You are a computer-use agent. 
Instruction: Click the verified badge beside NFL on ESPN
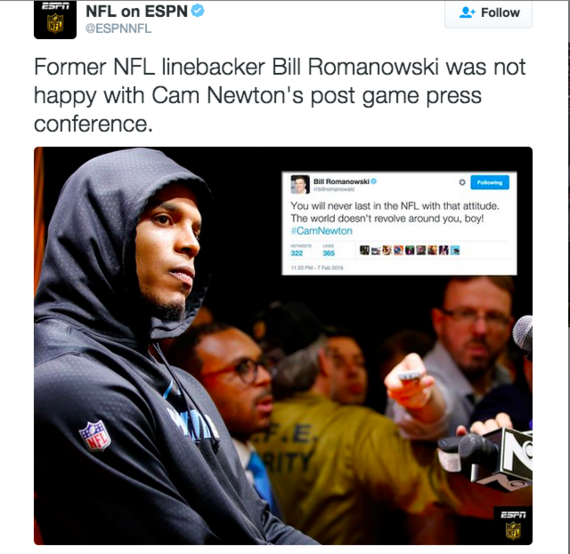tap(198, 11)
